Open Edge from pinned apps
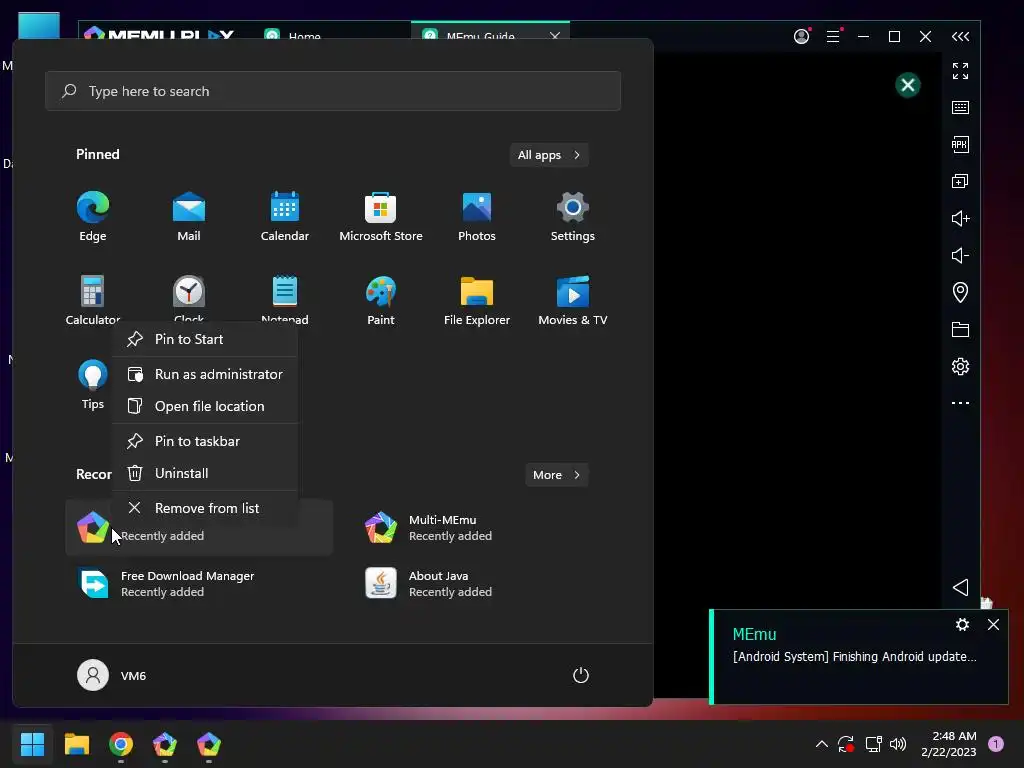 (93, 217)
